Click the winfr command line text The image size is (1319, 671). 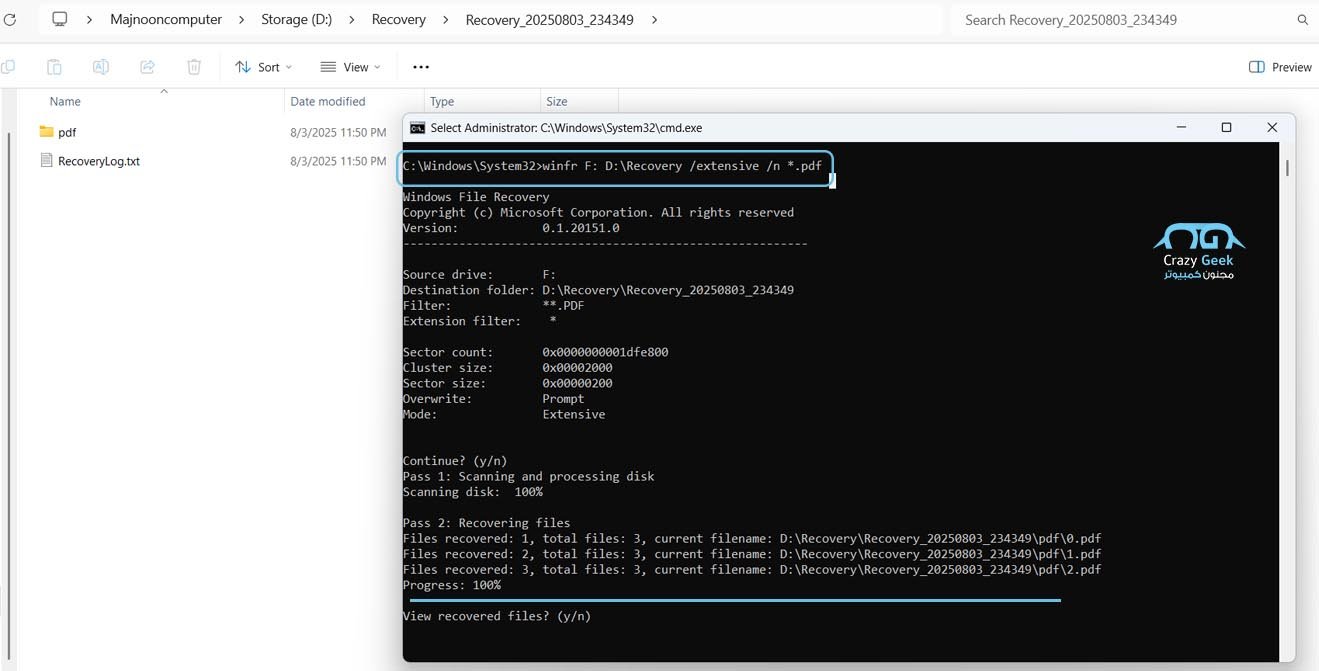point(612,166)
